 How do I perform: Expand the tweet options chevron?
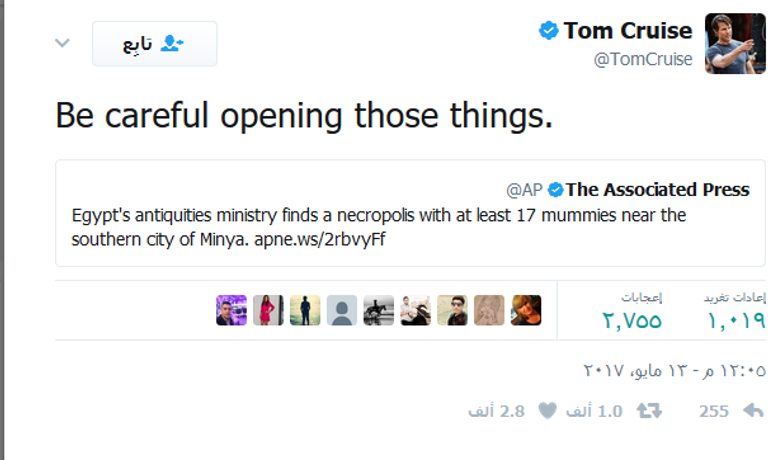point(62,43)
